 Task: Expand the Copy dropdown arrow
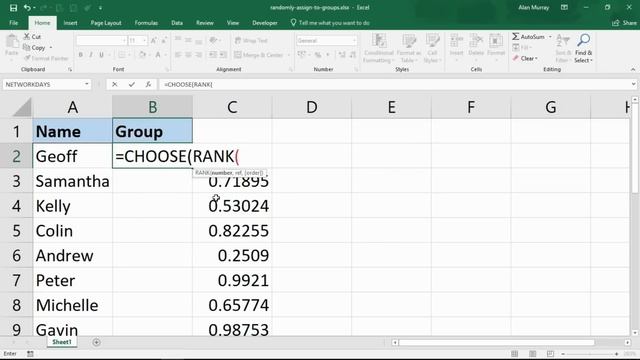click(x=51, y=48)
